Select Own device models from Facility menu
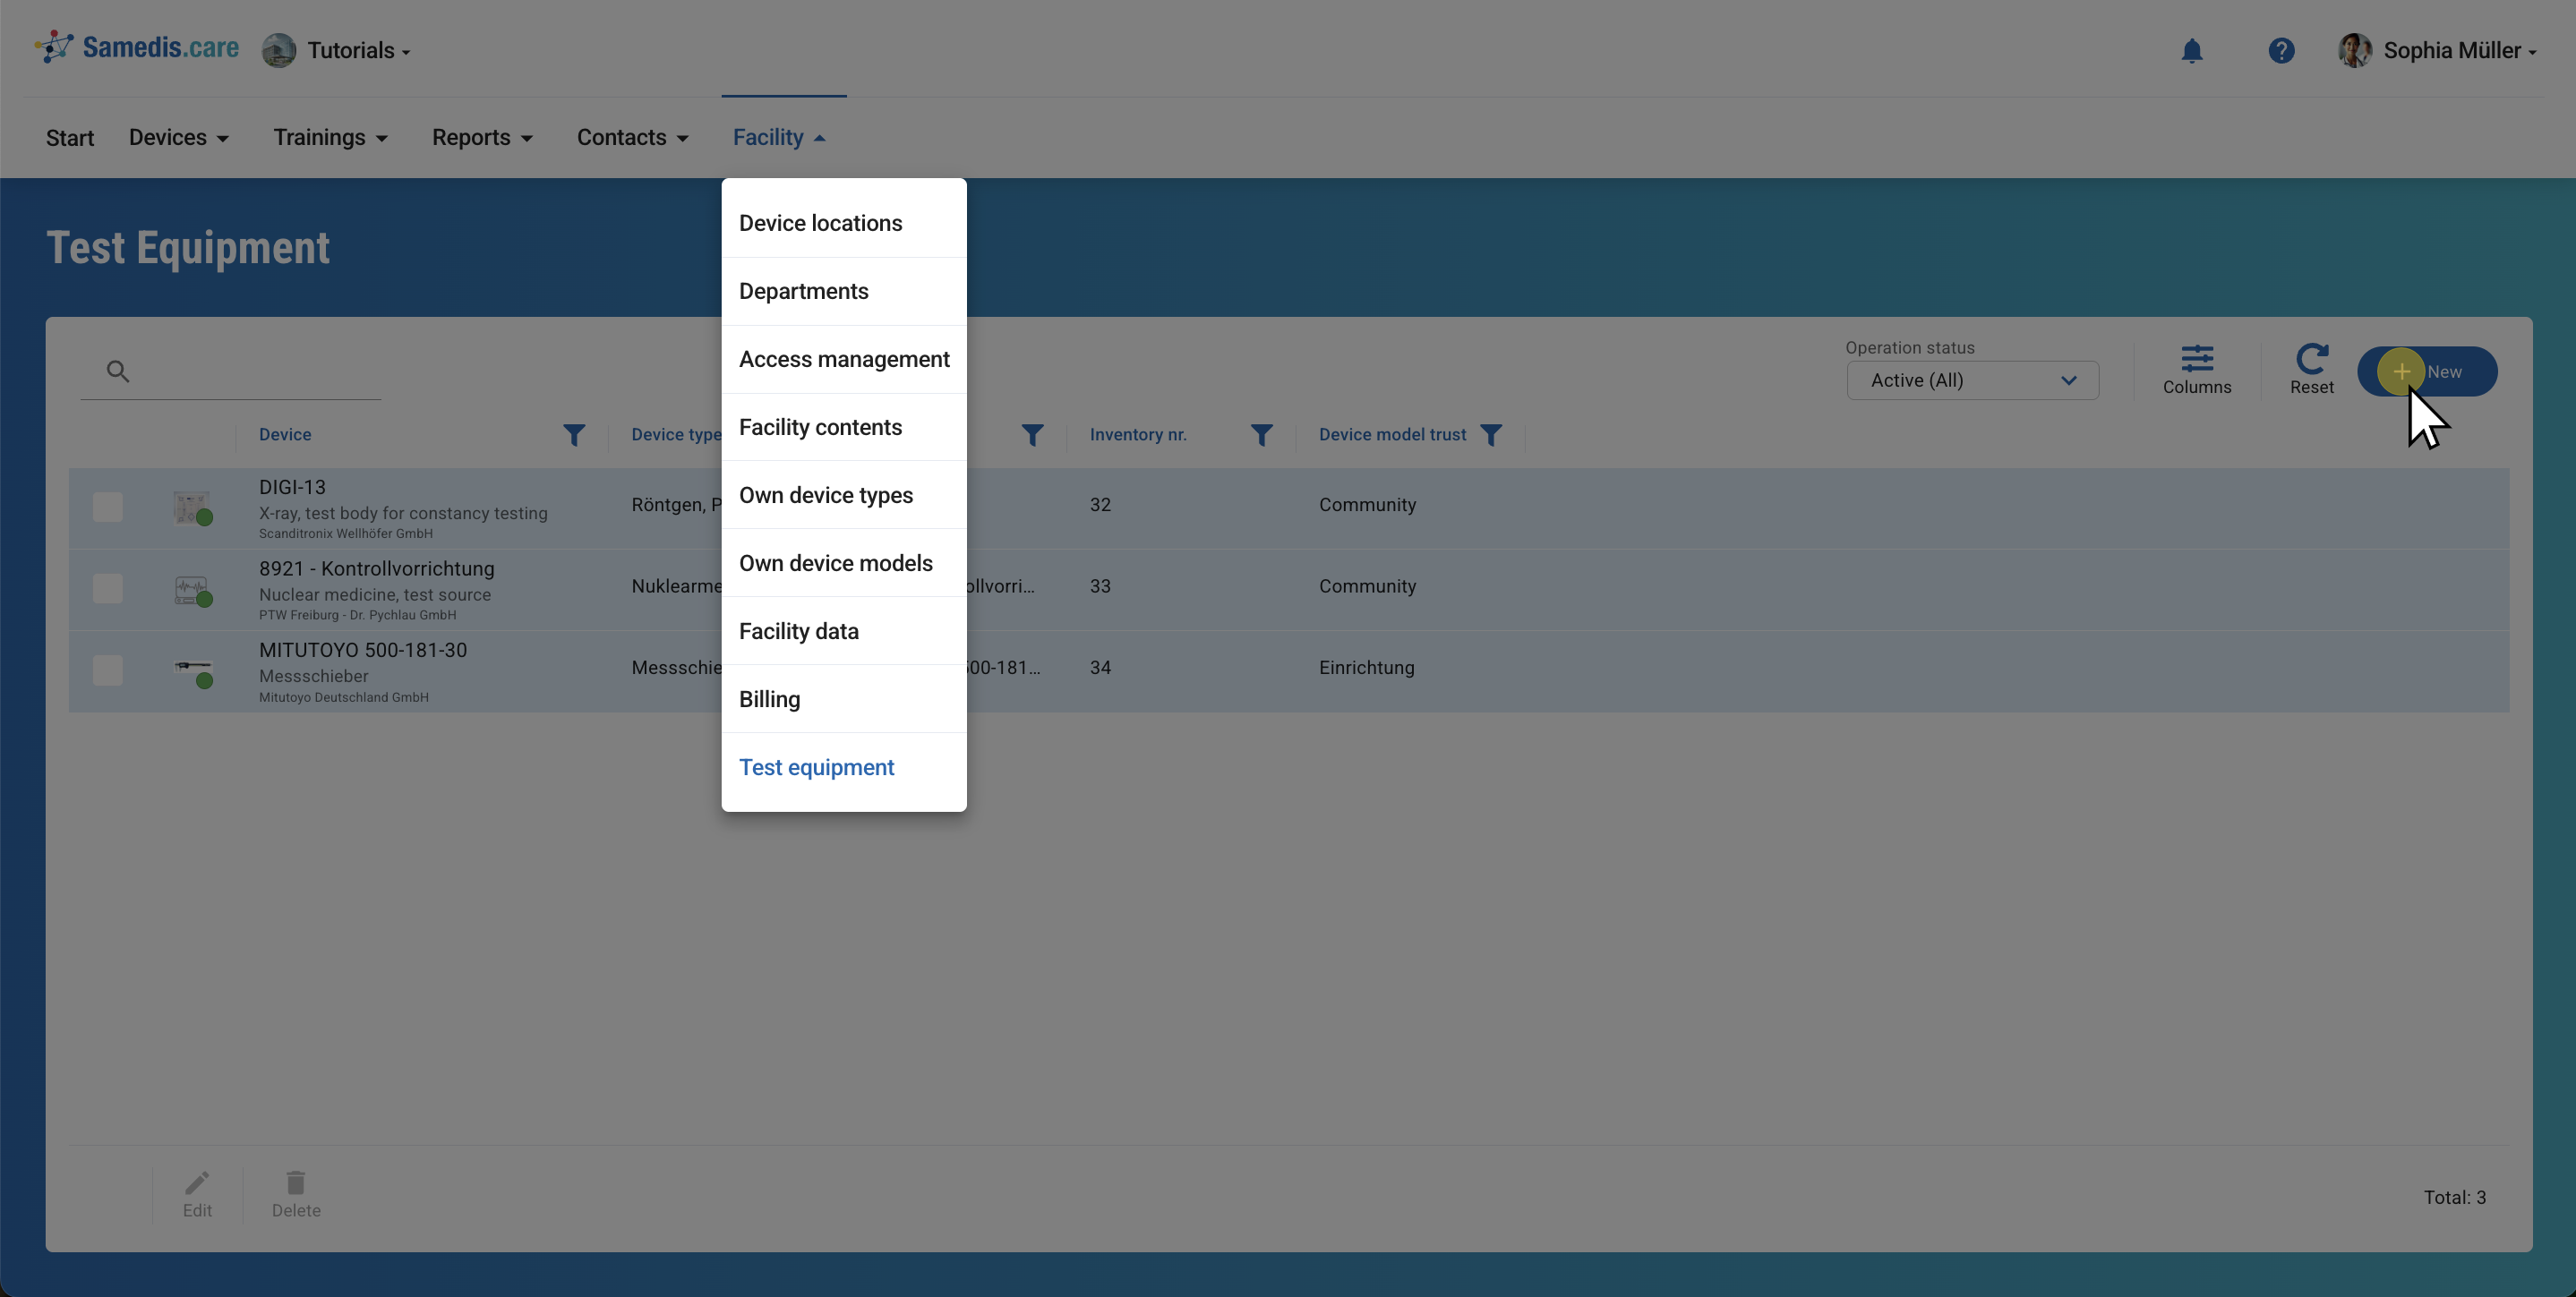The image size is (2576, 1297). 835,563
